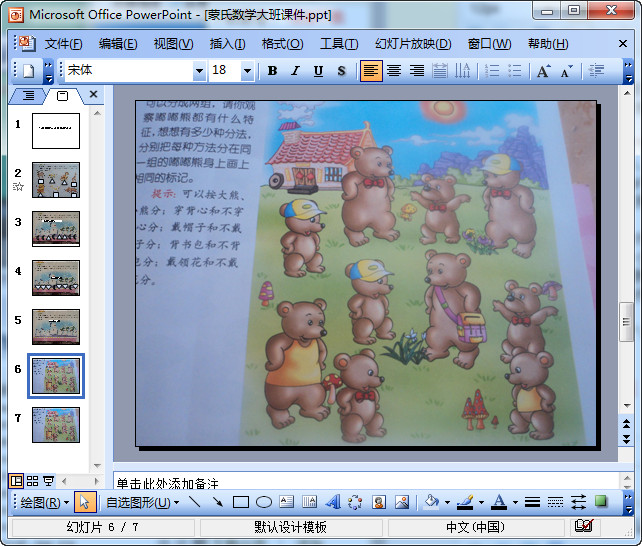Toggle Italic formatting
642x546 pixels.
pyautogui.click(x=295, y=71)
